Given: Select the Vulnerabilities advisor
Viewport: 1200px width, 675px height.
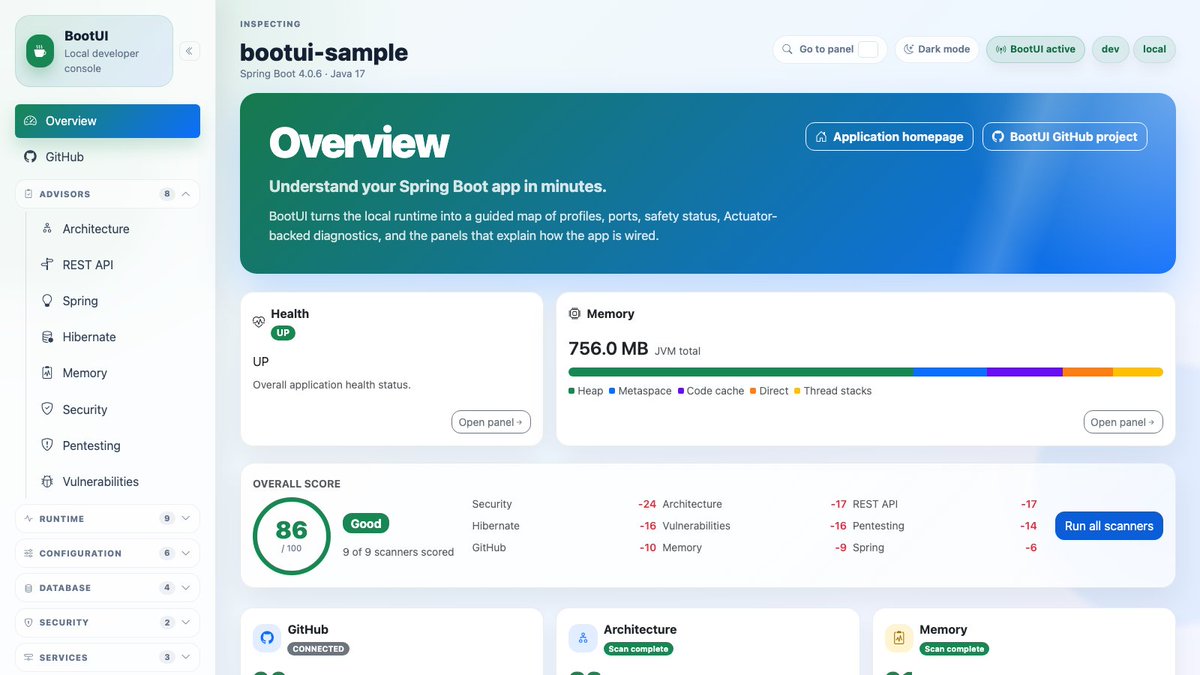Looking at the screenshot, I should click(115, 481).
